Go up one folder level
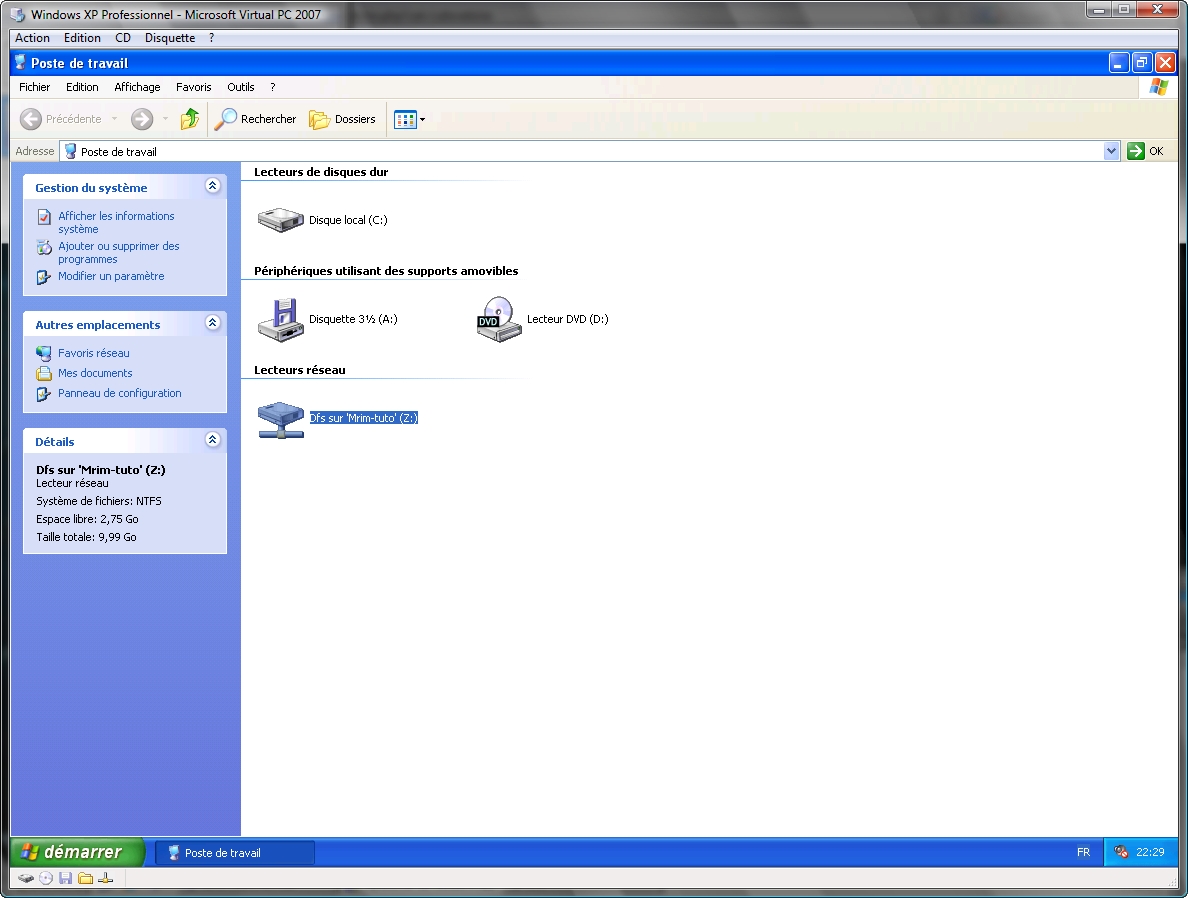The width and height of the screenshot is (1188, 898). [x=189, y=119]
